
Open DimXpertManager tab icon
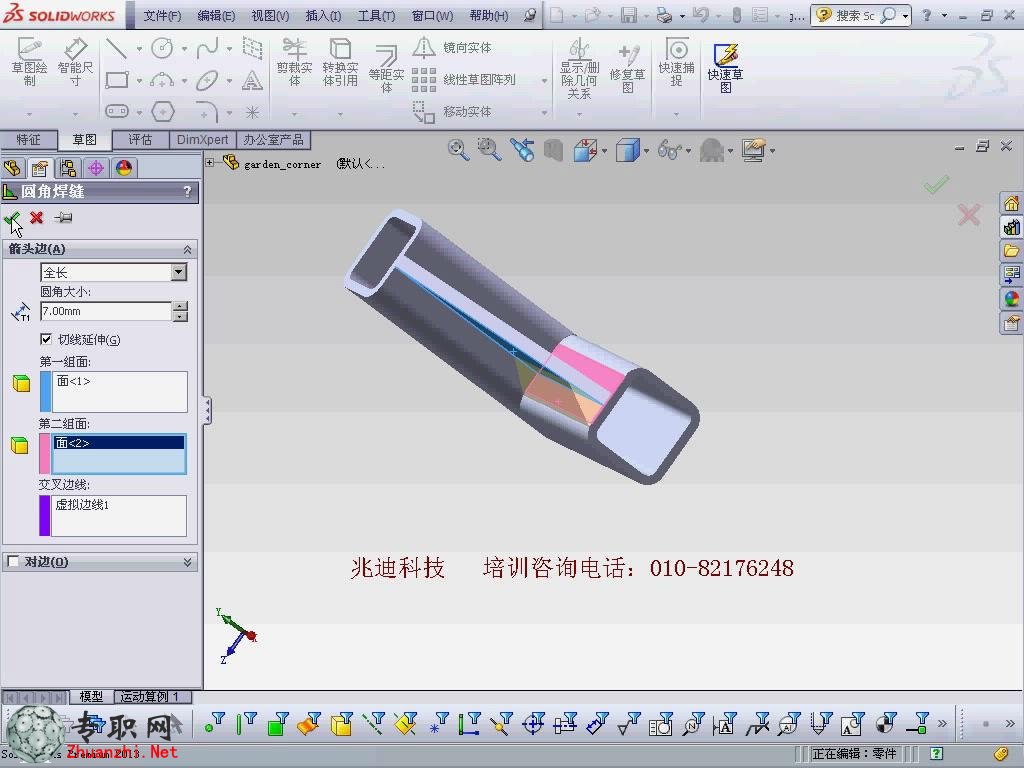click(96, 168)
